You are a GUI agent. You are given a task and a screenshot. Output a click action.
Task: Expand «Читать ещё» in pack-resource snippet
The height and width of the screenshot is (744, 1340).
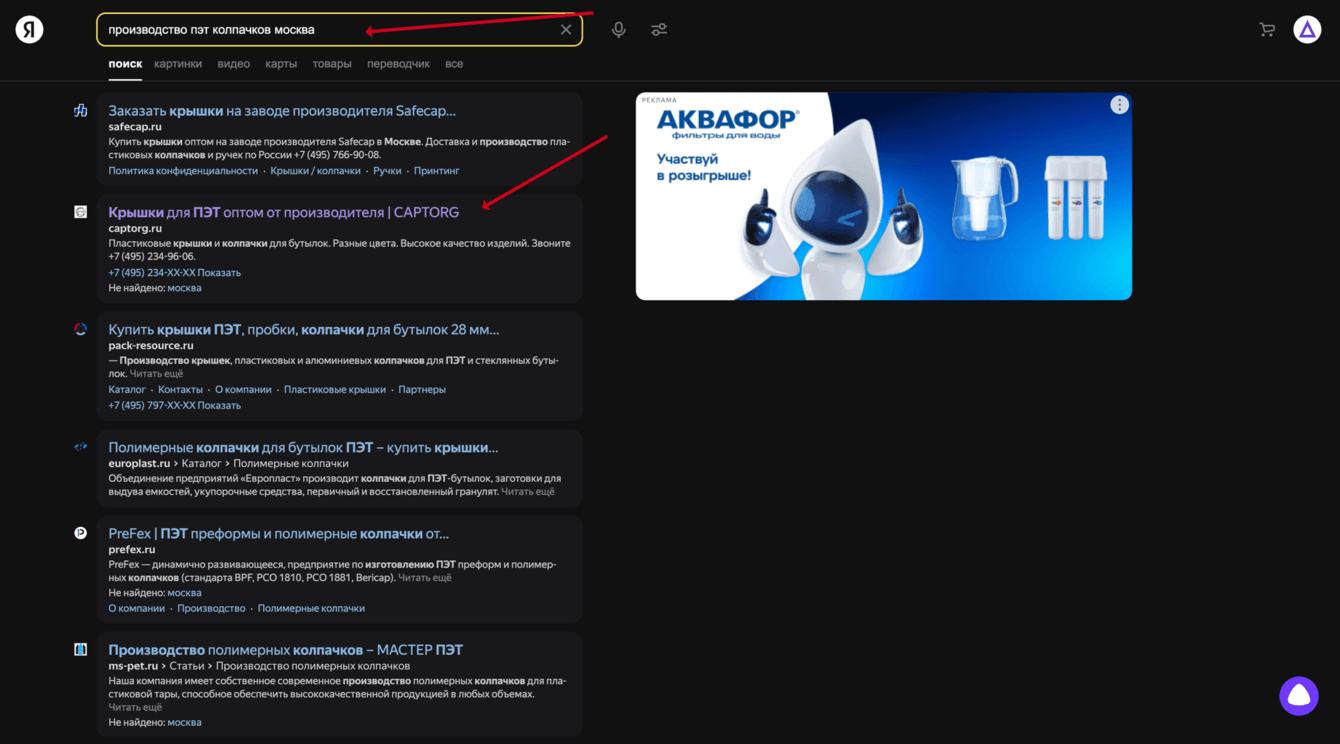point(157,374)
